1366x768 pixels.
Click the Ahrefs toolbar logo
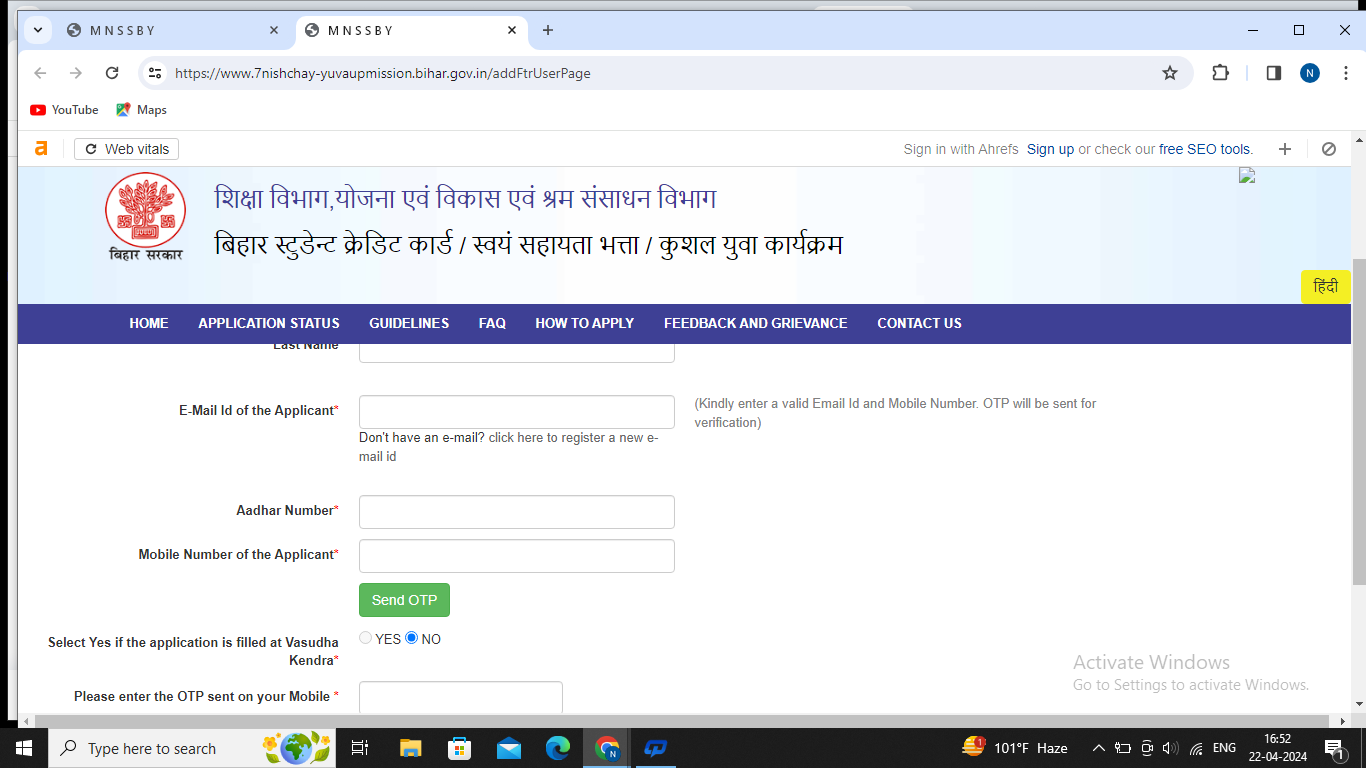40,148
